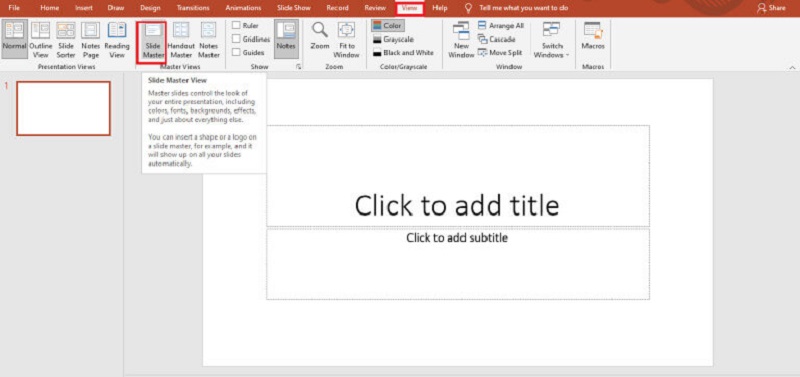
Task: Click the Tell me lightbulb icon
Action: 468,8
